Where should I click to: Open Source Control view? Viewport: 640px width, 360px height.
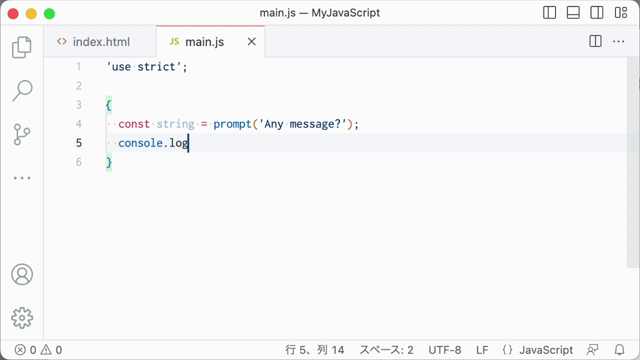click(22, 134)
